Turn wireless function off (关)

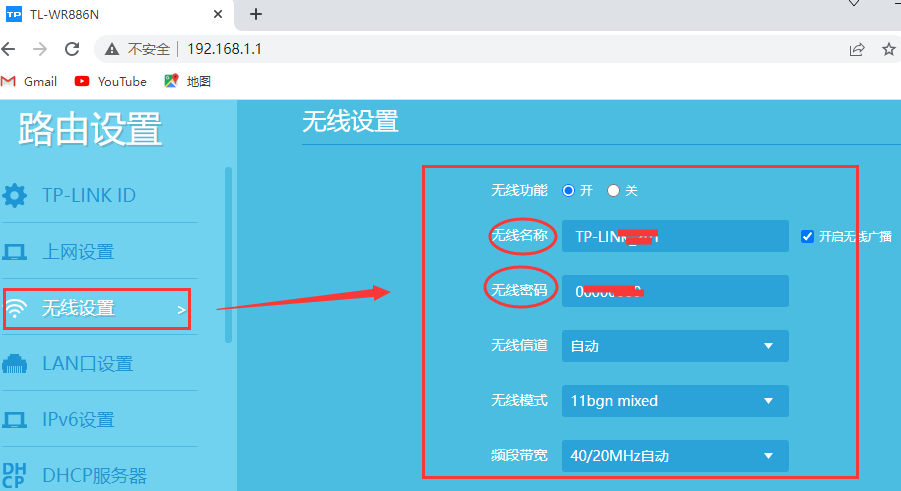(x=613, y=190)
